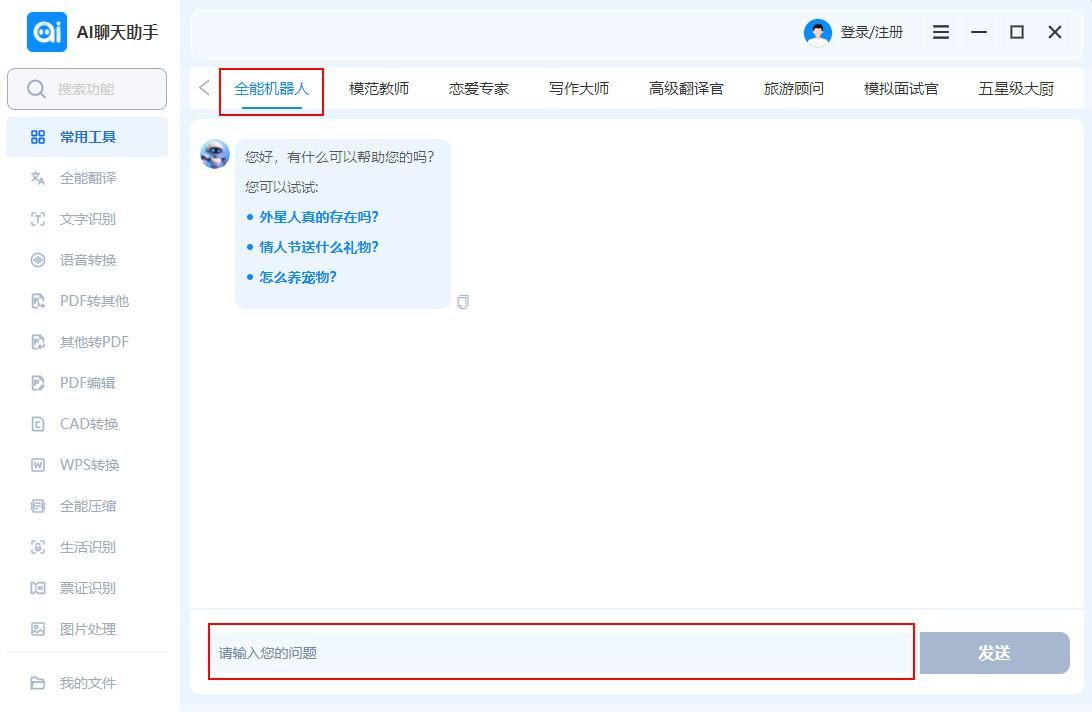Click the 生活识别 scan icon
This screenshot has height=712, width=1092.
coord(38,548)
